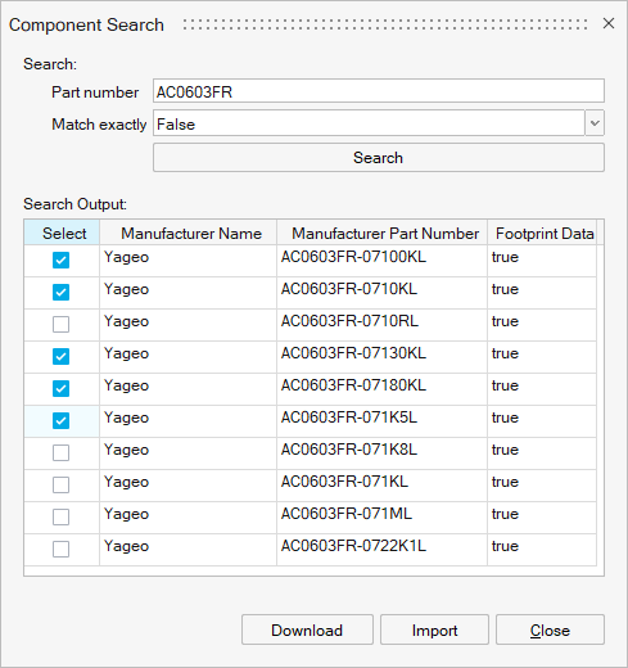Tick the AC0603FR-0722K1L checkbox
The width and height of the screenshot is (628, 668).
(x=61, y=548)
